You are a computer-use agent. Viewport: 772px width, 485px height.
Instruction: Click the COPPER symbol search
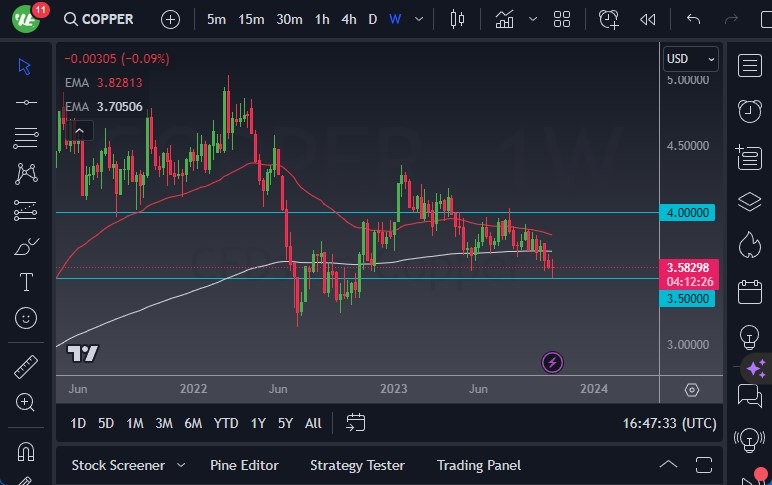(x=98, y=19)
